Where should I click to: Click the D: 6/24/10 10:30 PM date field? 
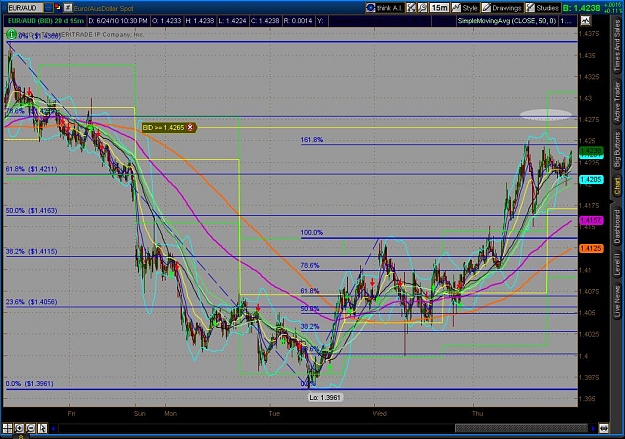click(x=118, y=21)
